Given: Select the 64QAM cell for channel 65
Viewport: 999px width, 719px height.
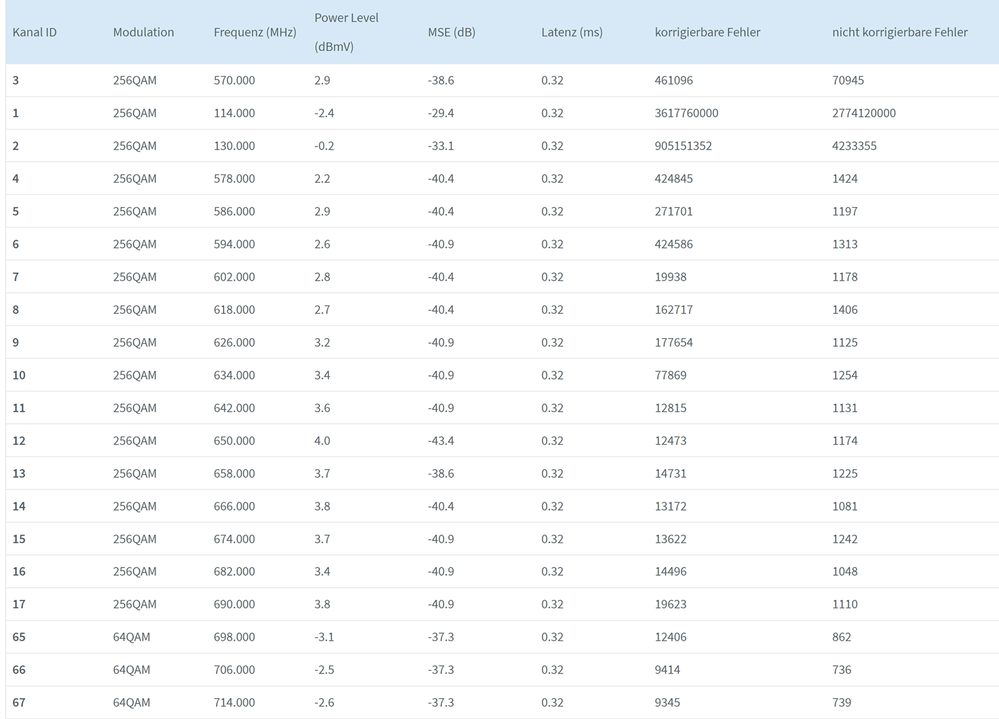Looking at the screenshot, I should coord(131,637).
